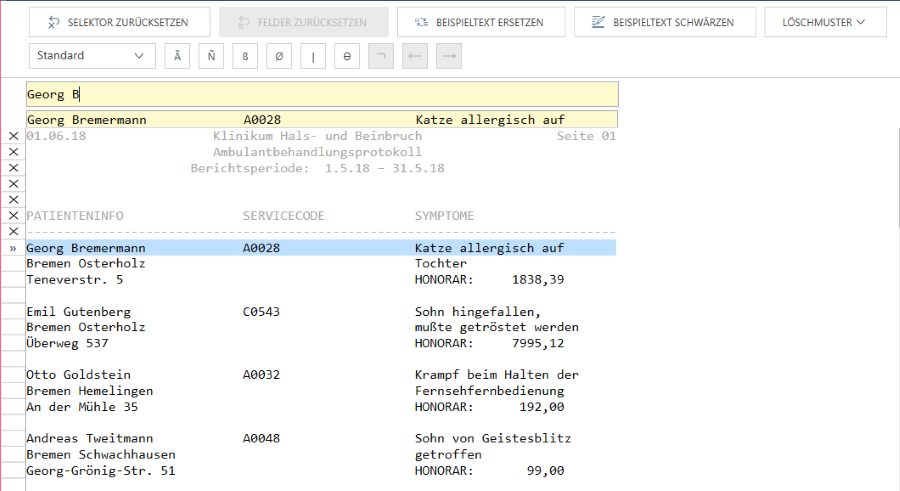Click 'Krampf beim Halten der' text
Viewport: 900px width, 491px height.
497,375
